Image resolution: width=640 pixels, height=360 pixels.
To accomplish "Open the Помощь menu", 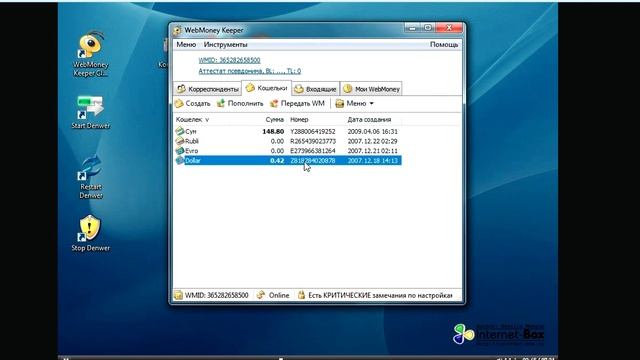I will pyautogui.click(x=444, y=44).
